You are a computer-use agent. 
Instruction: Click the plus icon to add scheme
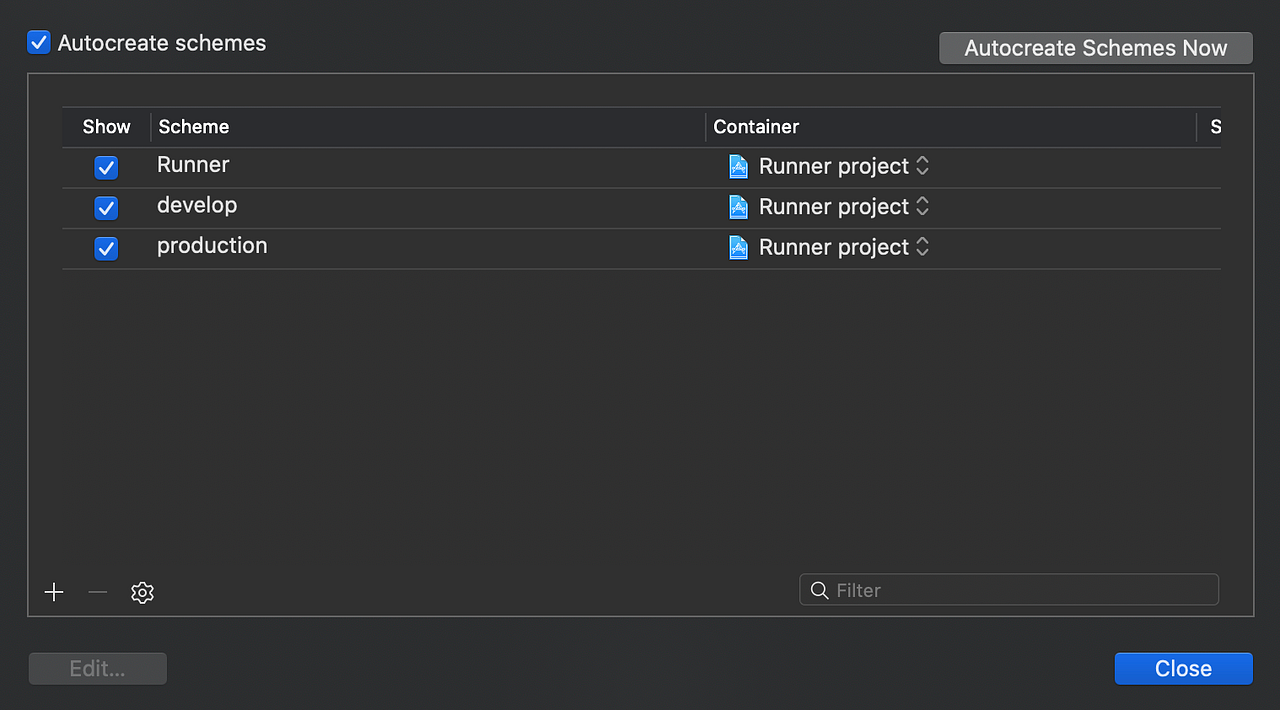pos(54,592)
